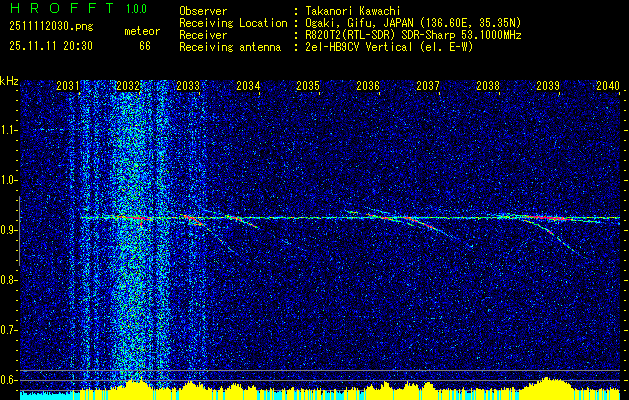
Task: Click the Receiver label
Action: coord(203,35)
